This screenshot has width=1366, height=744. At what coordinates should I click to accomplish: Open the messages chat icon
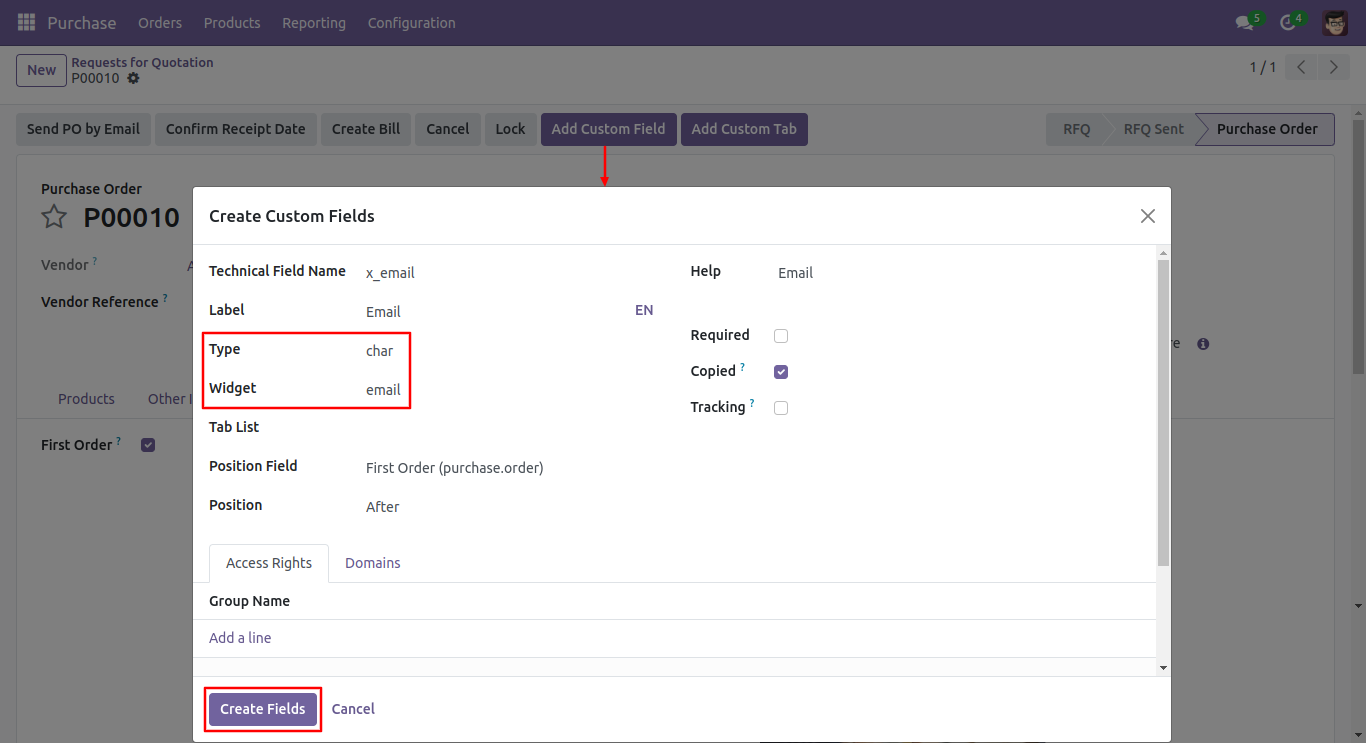click(x=1244, y=22)
